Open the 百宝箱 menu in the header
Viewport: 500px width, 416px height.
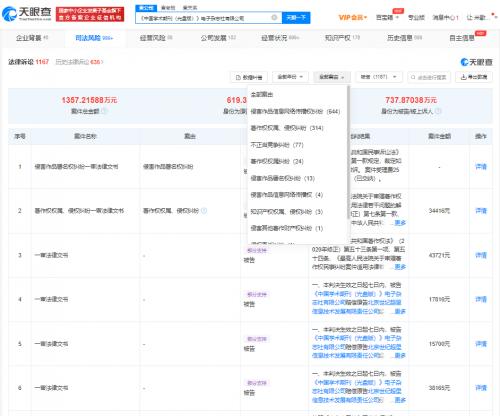click(x=387, y=17)
